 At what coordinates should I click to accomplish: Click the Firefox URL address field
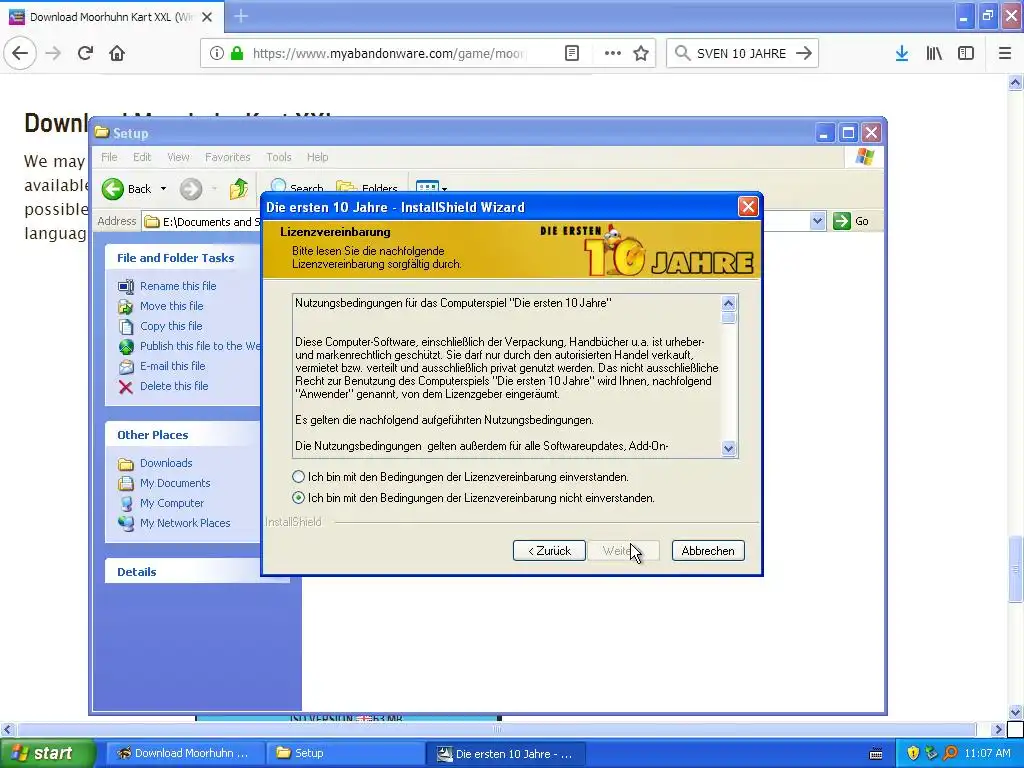click(x=388, y=54)
